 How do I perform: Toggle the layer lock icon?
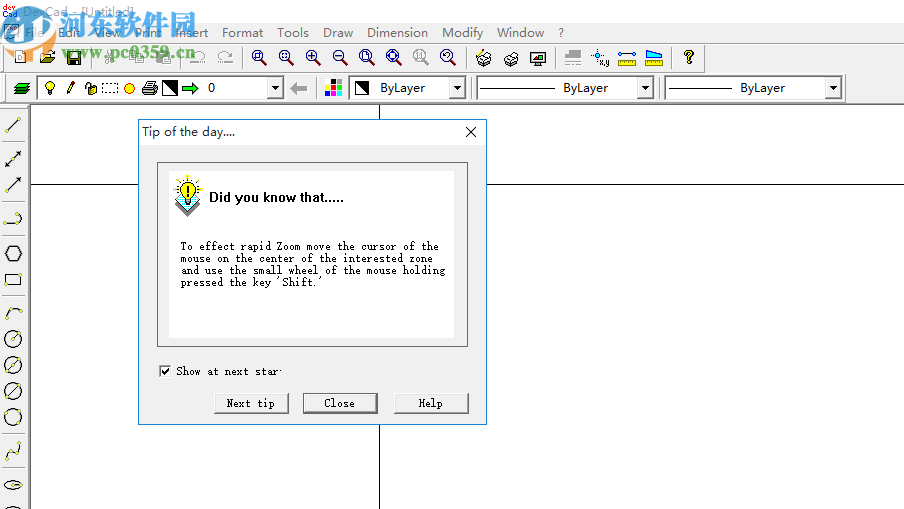click(91, 88)
